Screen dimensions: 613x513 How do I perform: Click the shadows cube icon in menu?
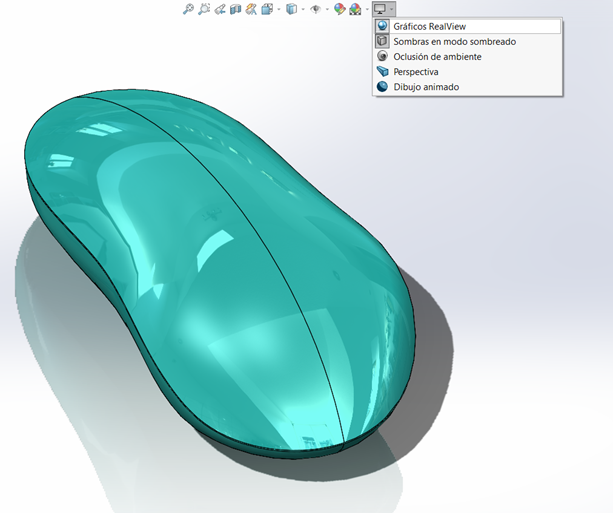coord(382,41)
